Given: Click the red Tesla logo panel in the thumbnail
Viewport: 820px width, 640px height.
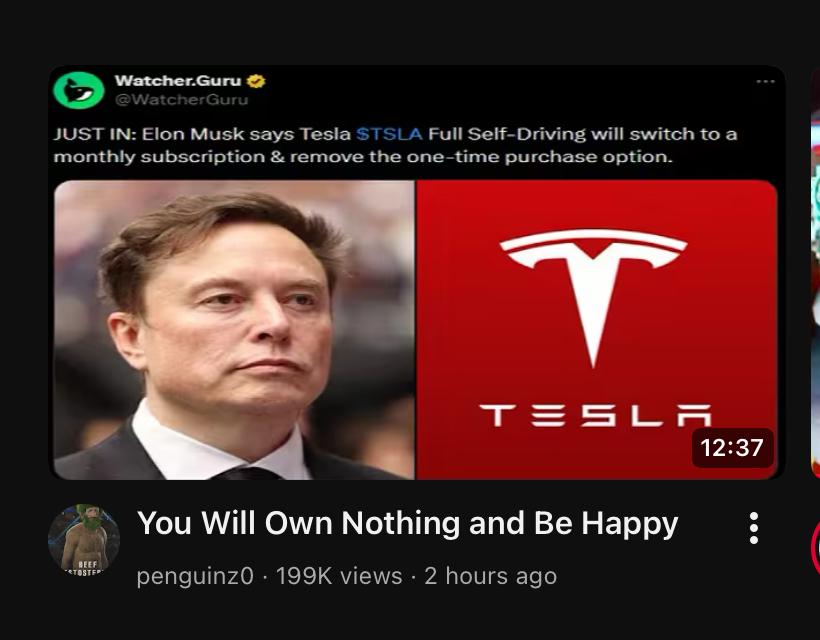Looking at the screenshot, I should click(597, 330).
